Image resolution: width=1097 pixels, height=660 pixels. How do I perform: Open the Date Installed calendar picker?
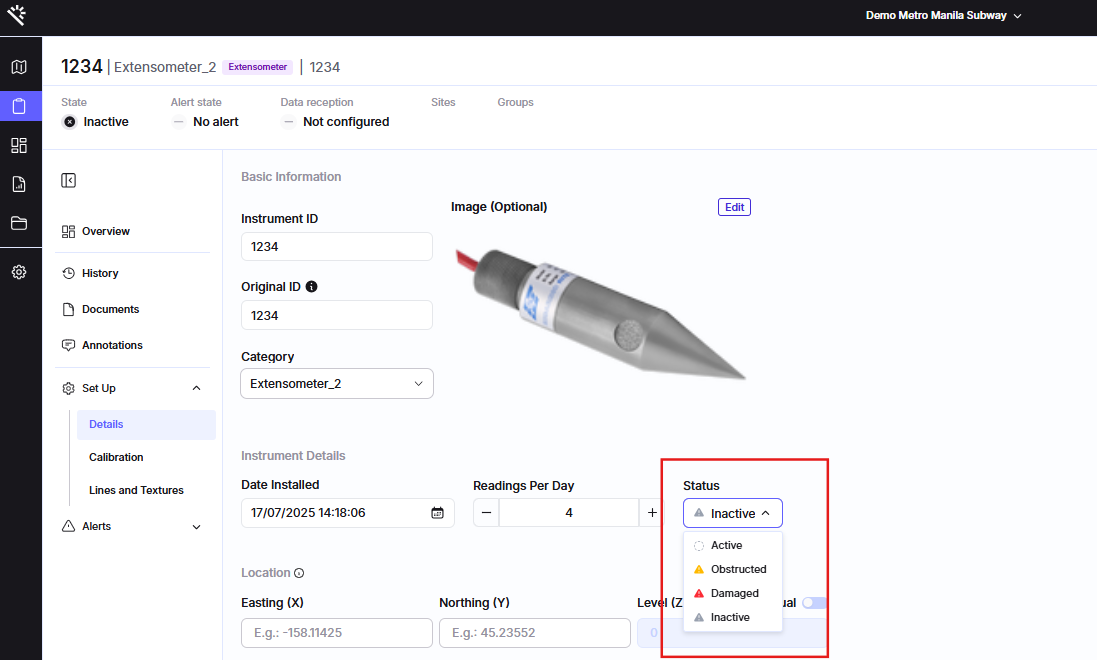[x=437, y=513]
